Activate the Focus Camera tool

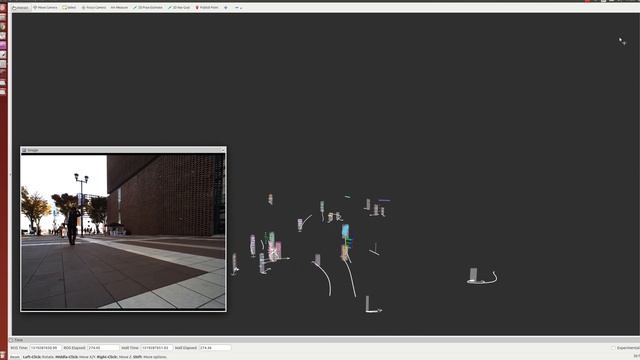[94, 7]
